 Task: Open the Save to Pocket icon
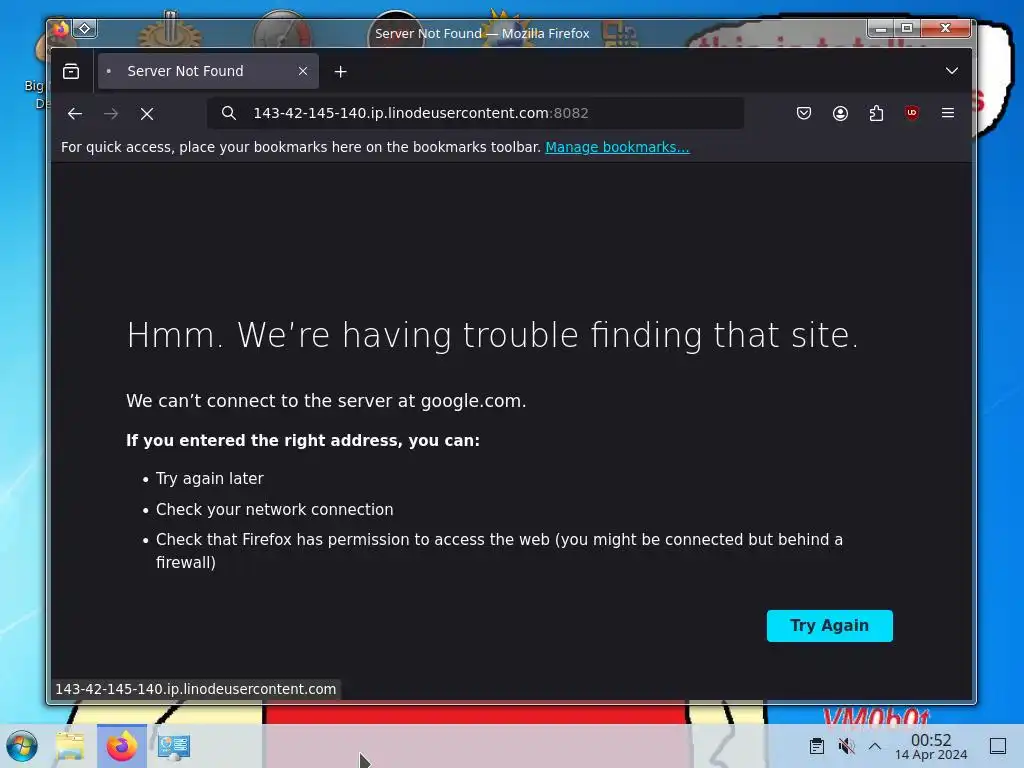click(x=804, y=113)
